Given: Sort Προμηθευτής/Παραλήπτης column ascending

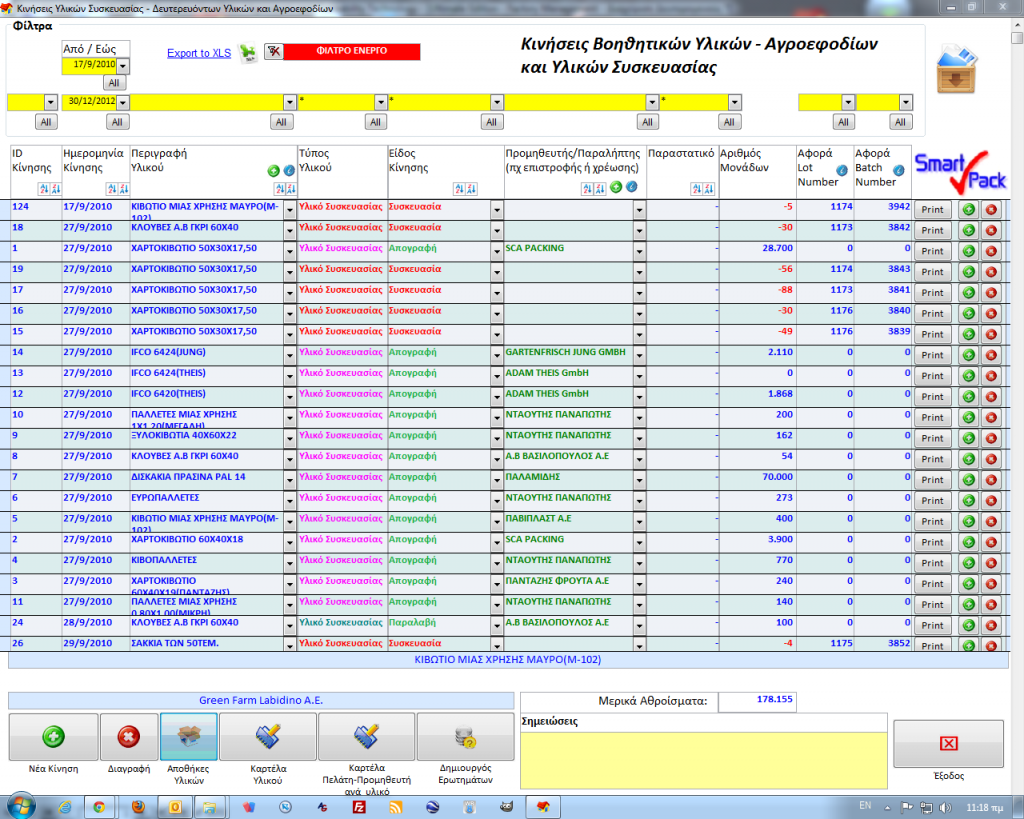Looking at the screenshot, I should point(587,189).
